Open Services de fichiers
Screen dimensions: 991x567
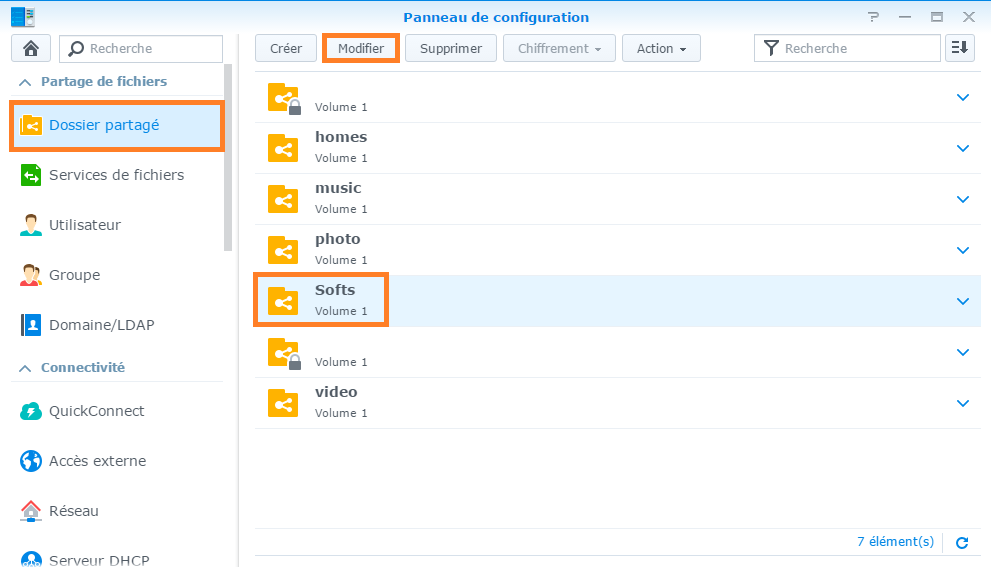(x=116, y=175)
